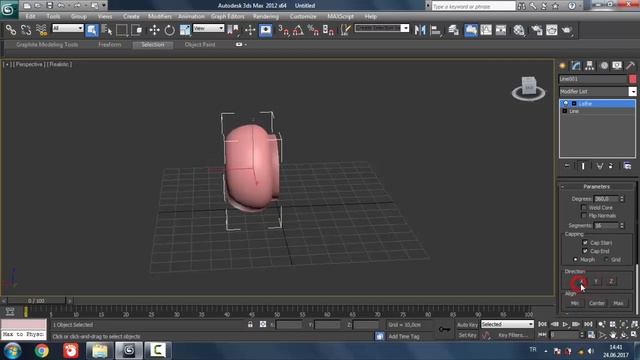Click the Align tool icon

click(x=436, y=30)
